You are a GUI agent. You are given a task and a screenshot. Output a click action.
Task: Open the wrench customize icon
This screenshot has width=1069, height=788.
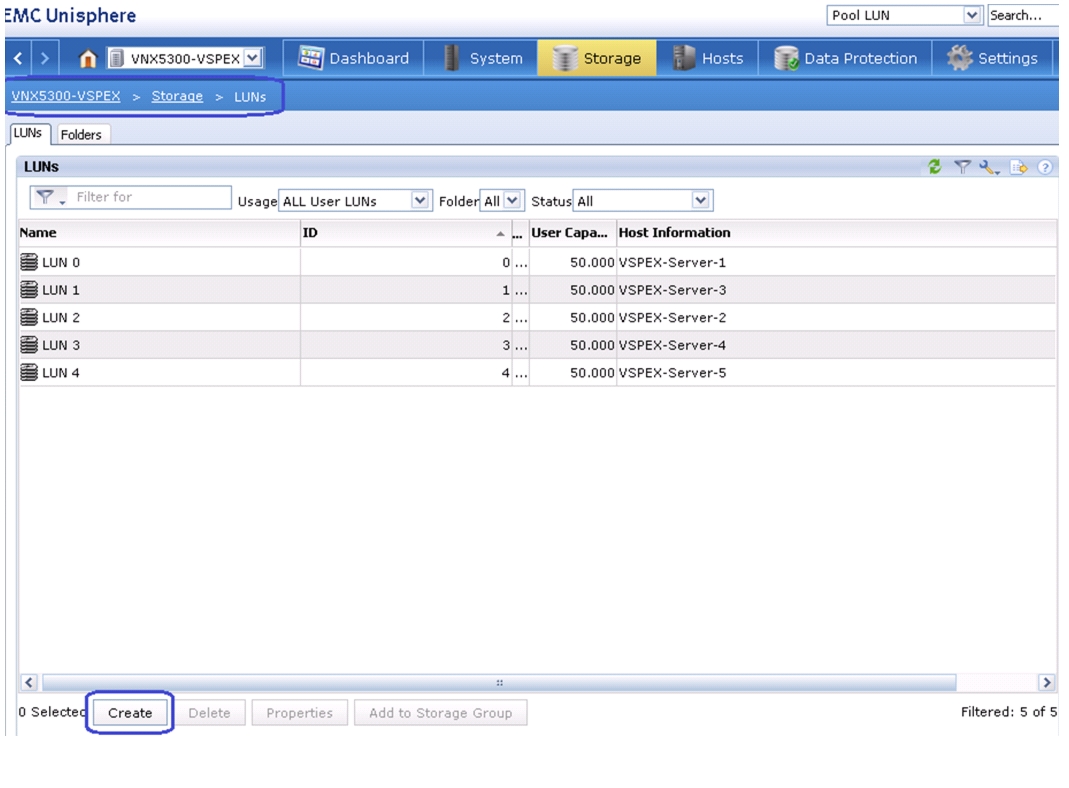click(989, 167)
